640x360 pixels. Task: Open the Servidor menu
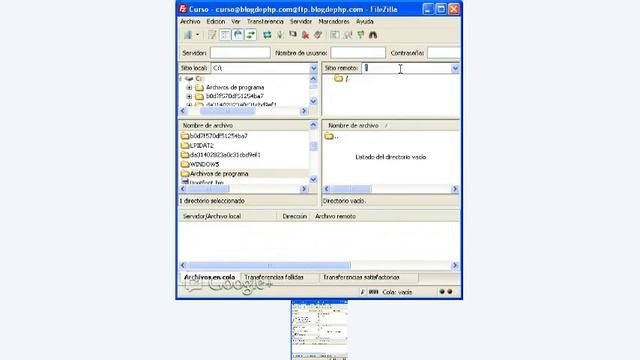[301, 21]
